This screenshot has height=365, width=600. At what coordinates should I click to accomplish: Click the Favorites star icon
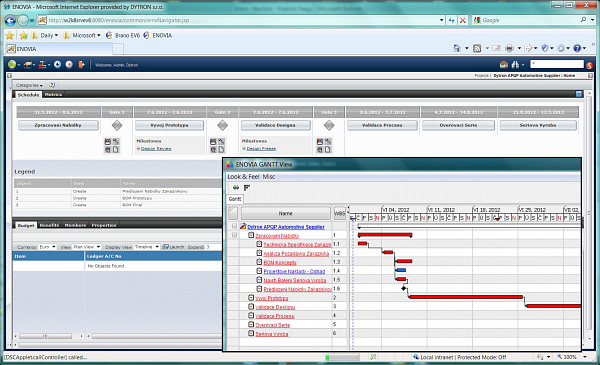coord(10,36)
